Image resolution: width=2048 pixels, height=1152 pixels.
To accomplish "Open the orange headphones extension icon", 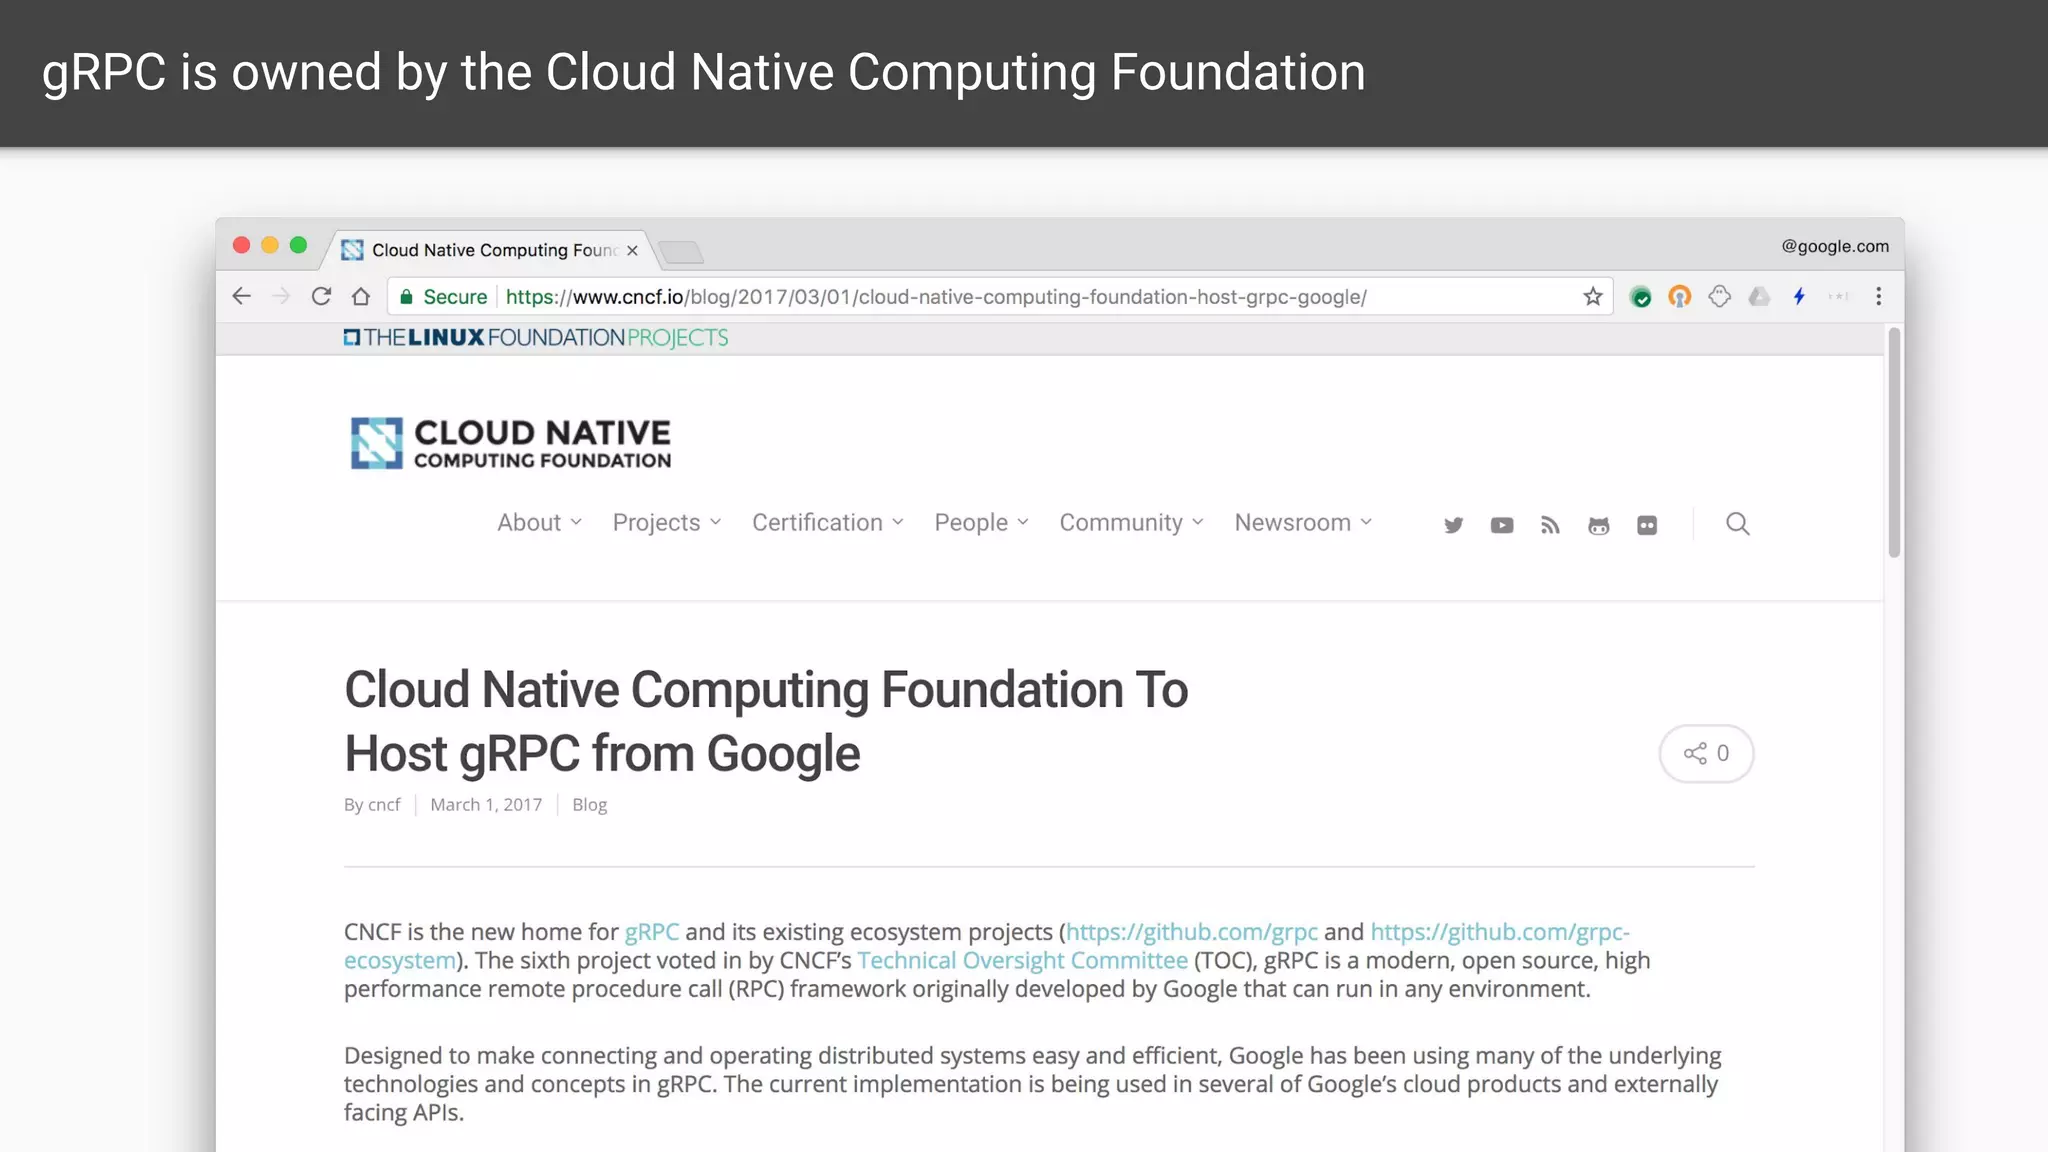I will (1680, 296).
